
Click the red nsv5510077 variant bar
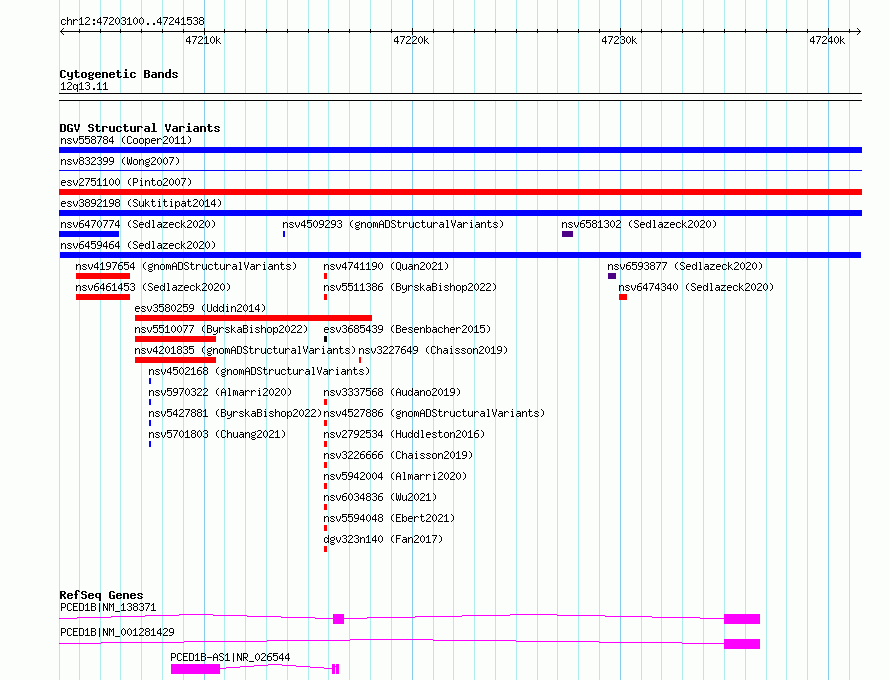[x=175, y=339]
